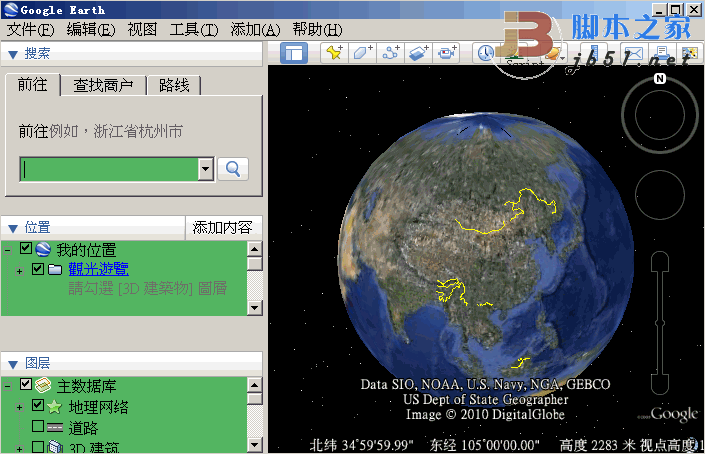Click the 添加内容 button
The height and width of the screenshot is (454, 705).
[223, 227]
